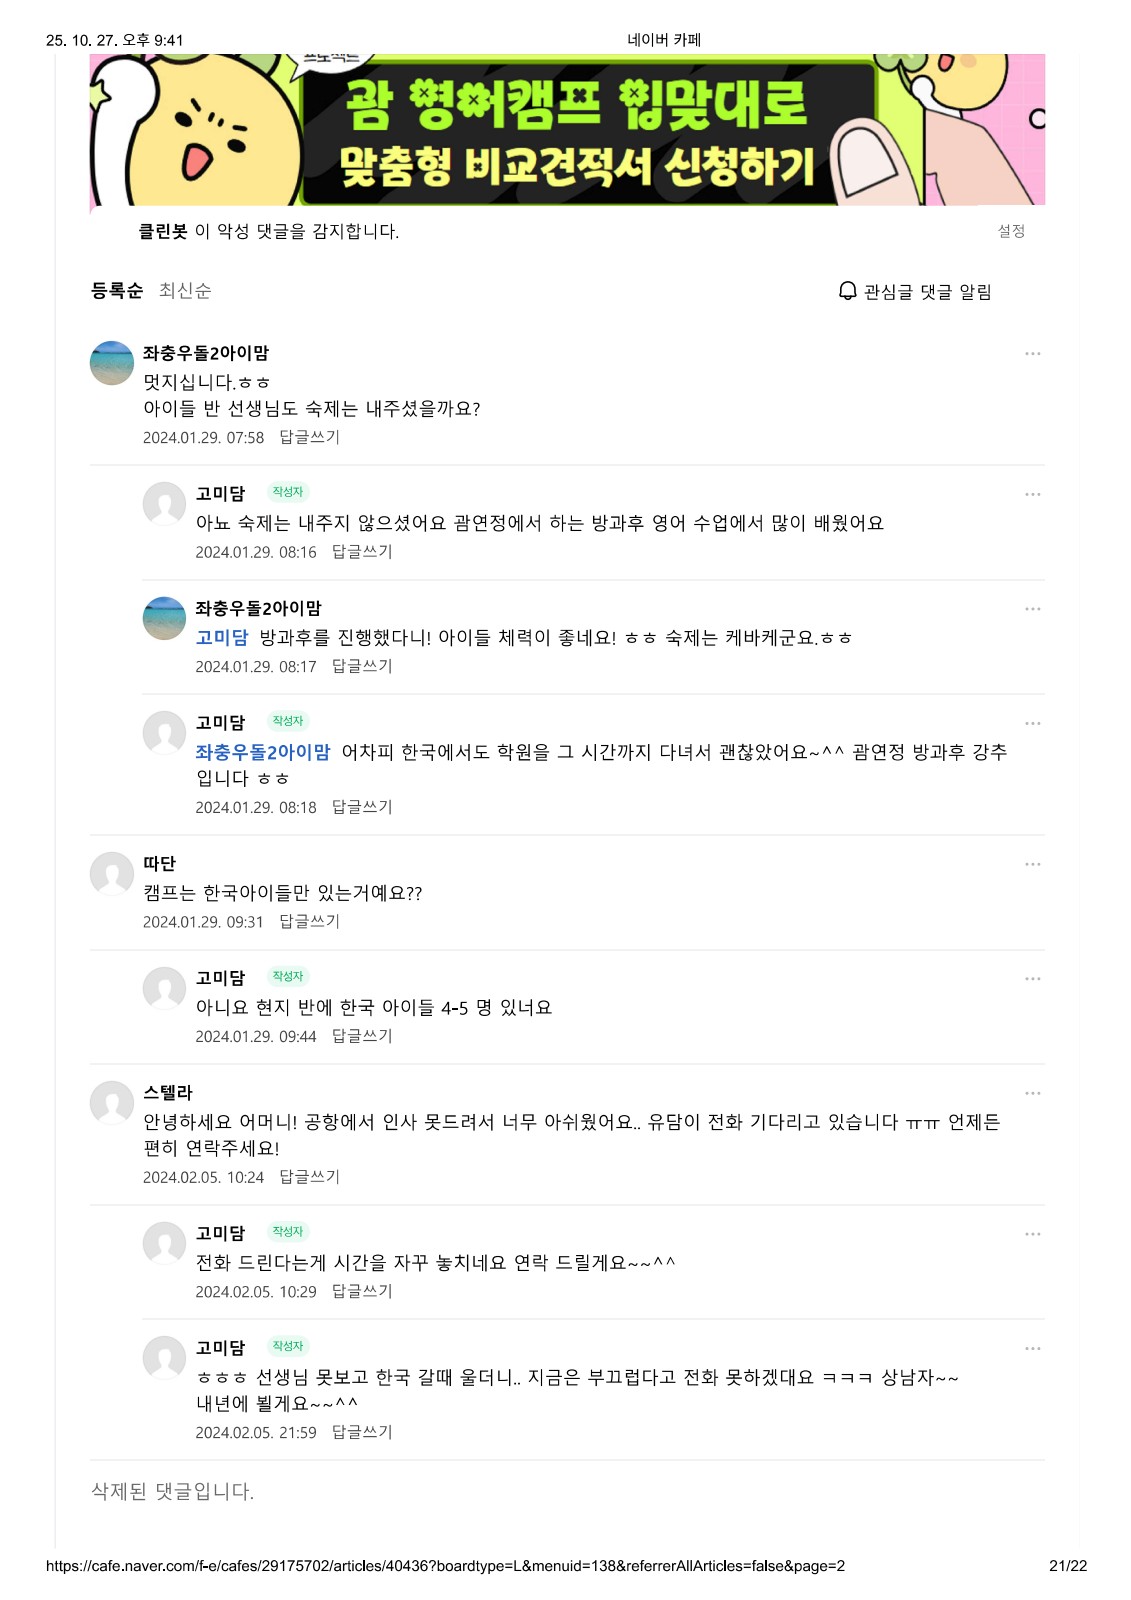This screenshot has height=1600, width=1131.
Task: Click the blue 좌충우돌2아이맘 mention link
Action: [x=263, y=752]
